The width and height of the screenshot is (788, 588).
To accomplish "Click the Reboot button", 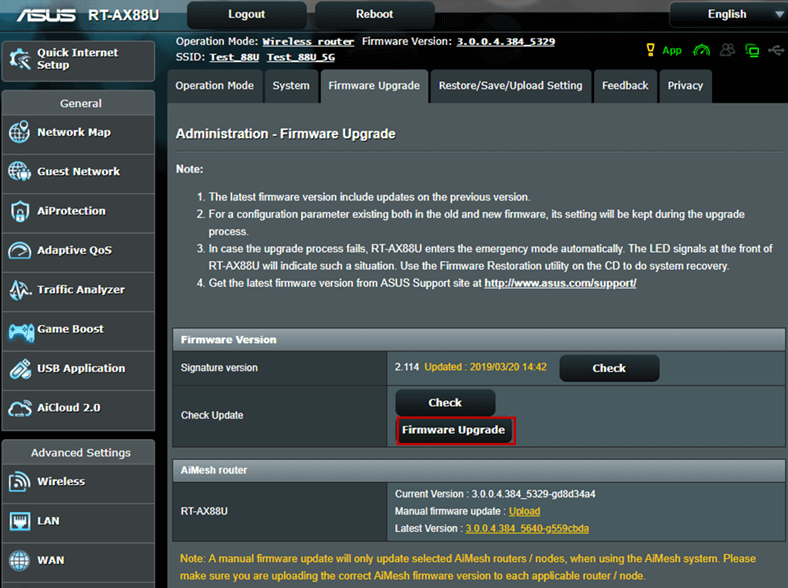I will pos(374,15).
